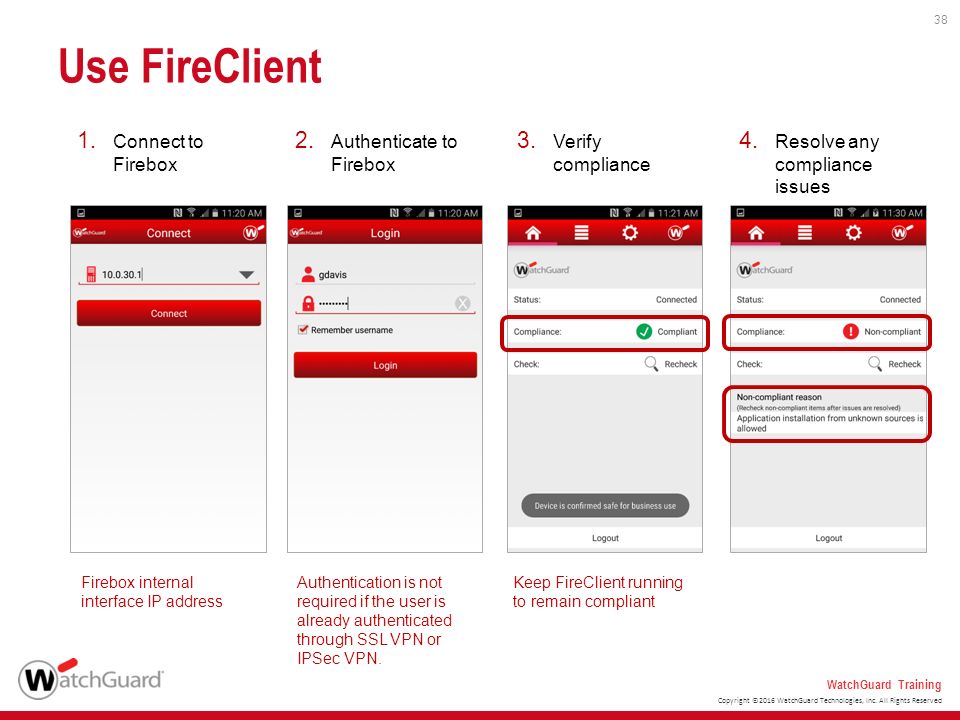Click WatchGuard logo above Status on Non-compliant screen
The image size is (960, 720).
(x=765, y=269)
